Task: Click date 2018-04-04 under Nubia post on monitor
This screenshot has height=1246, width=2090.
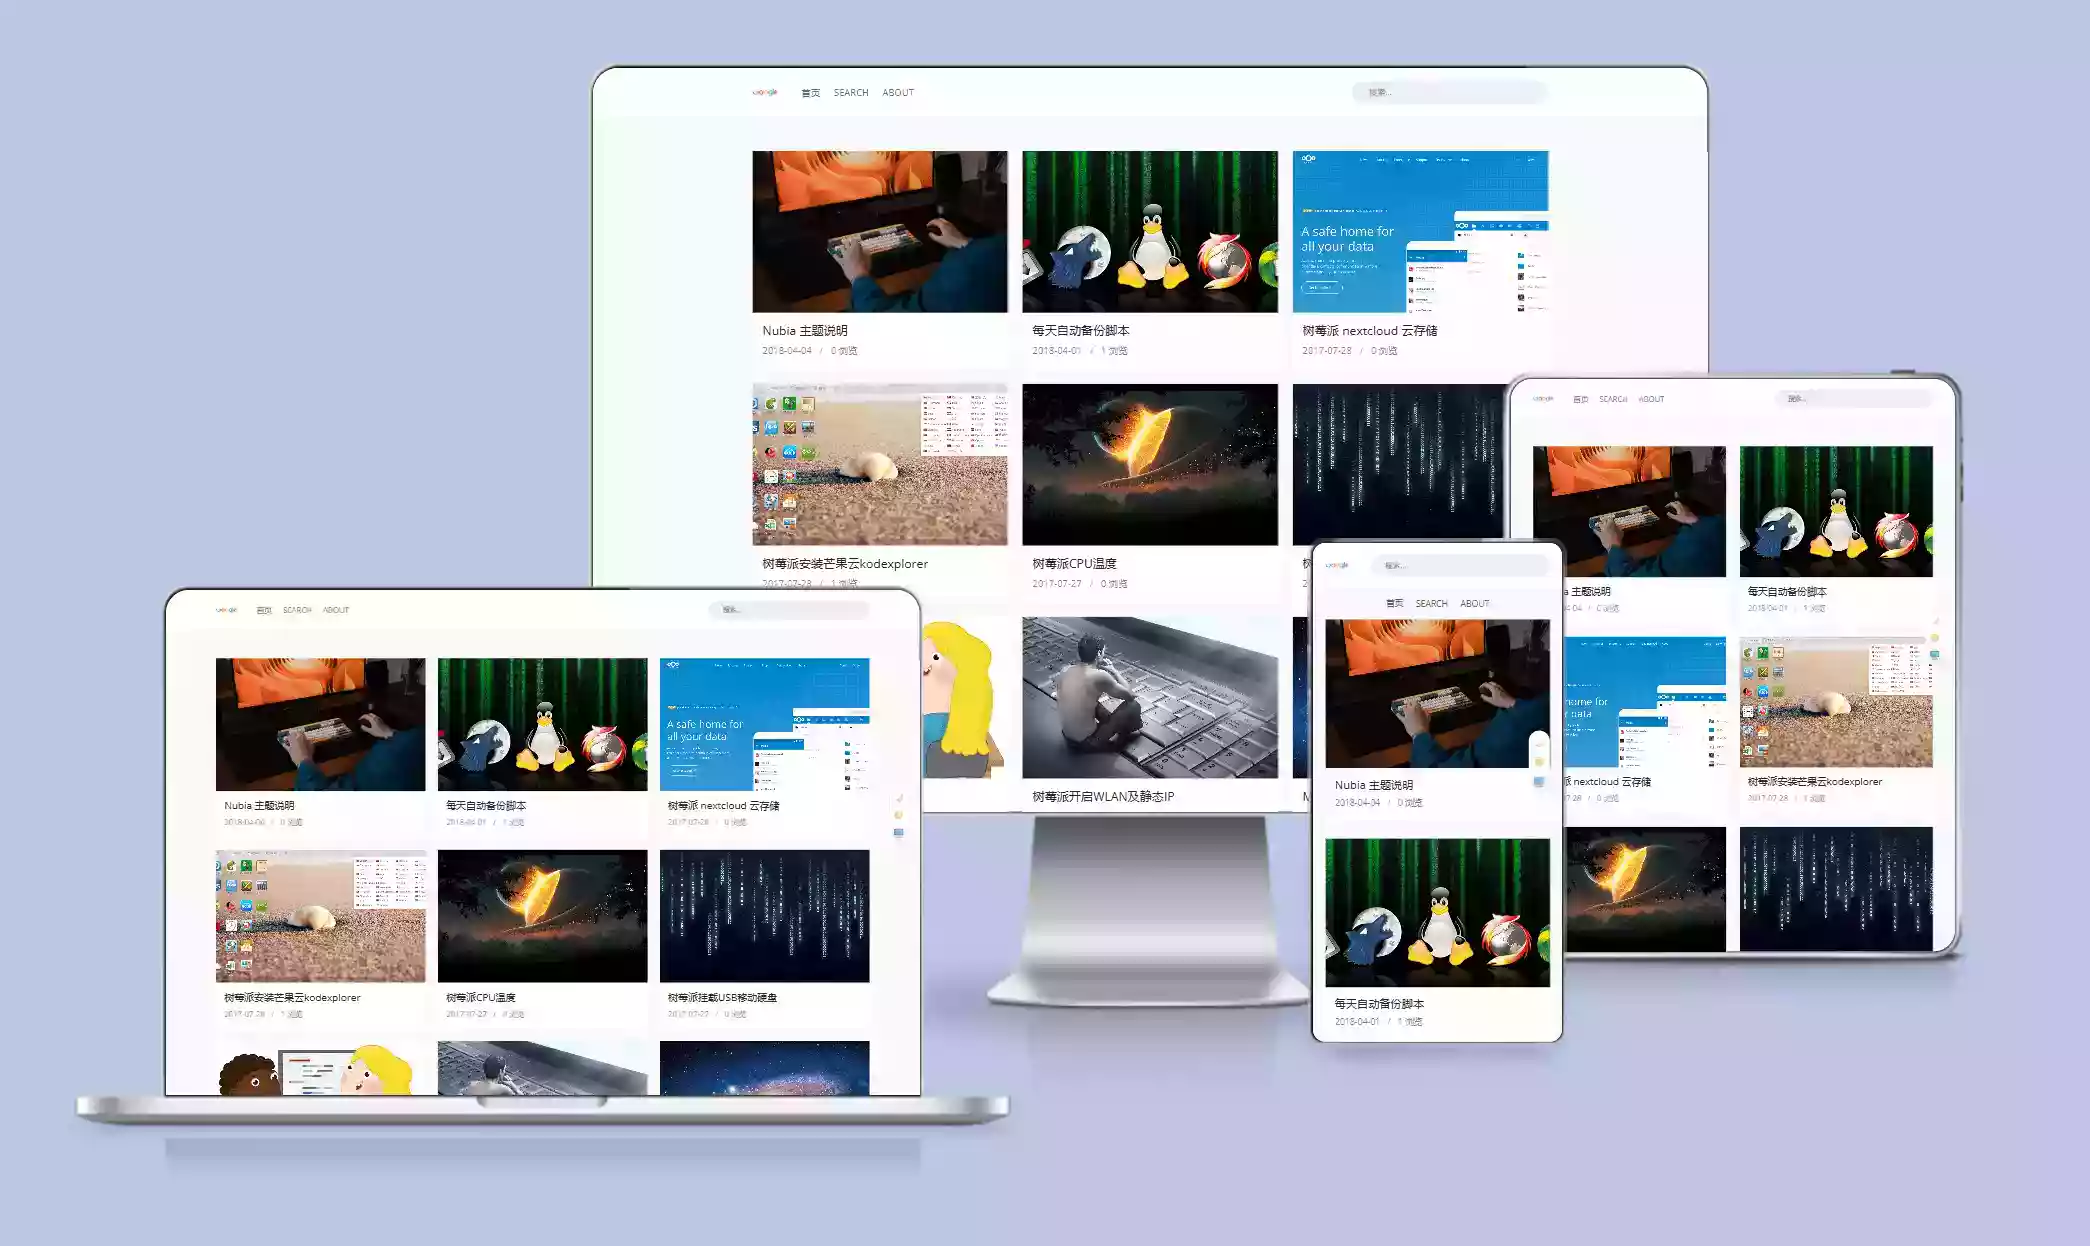Action: (787, 351)
